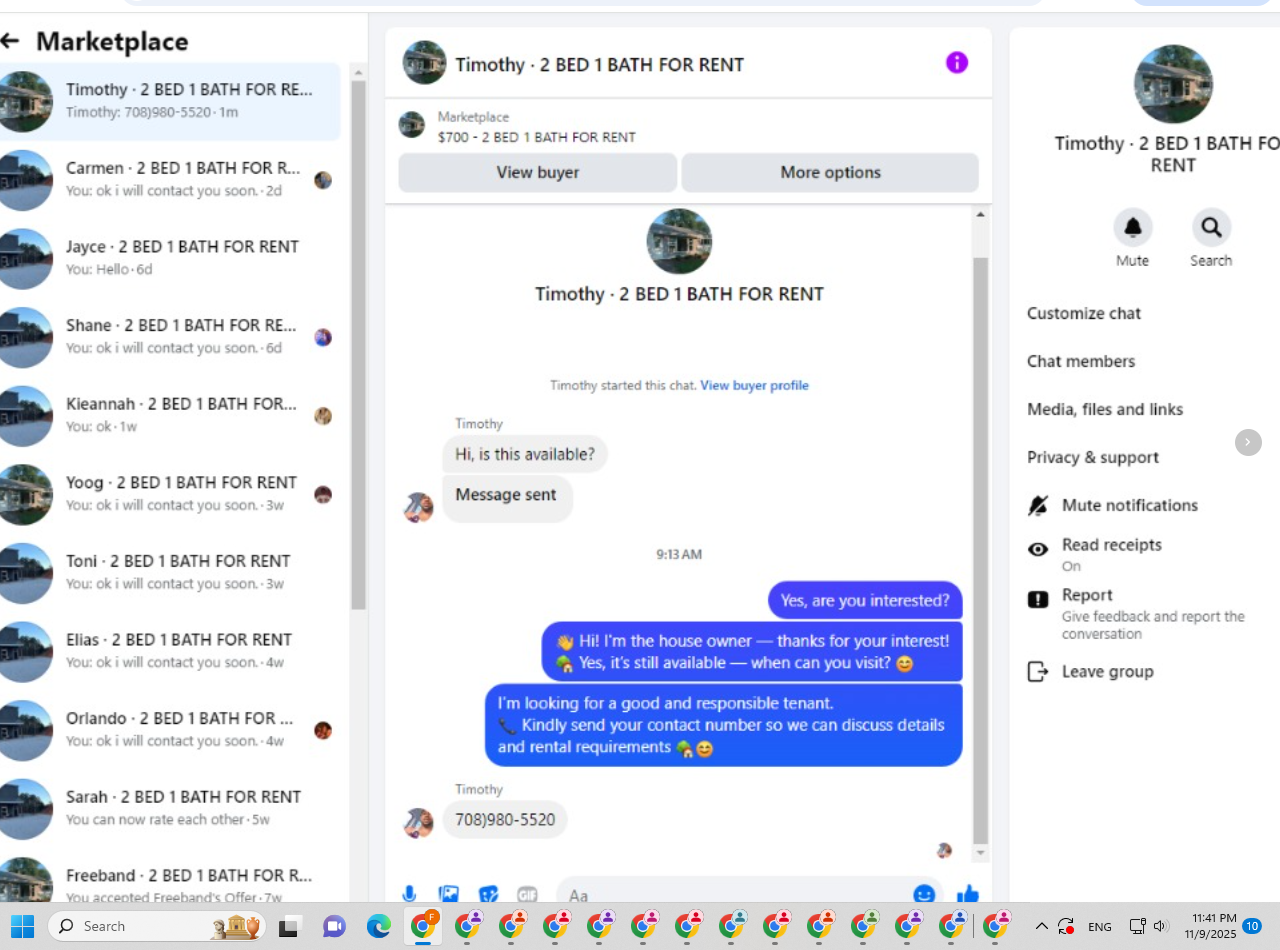
Task: Click Report to give feedback
Action: point(1145,613)
